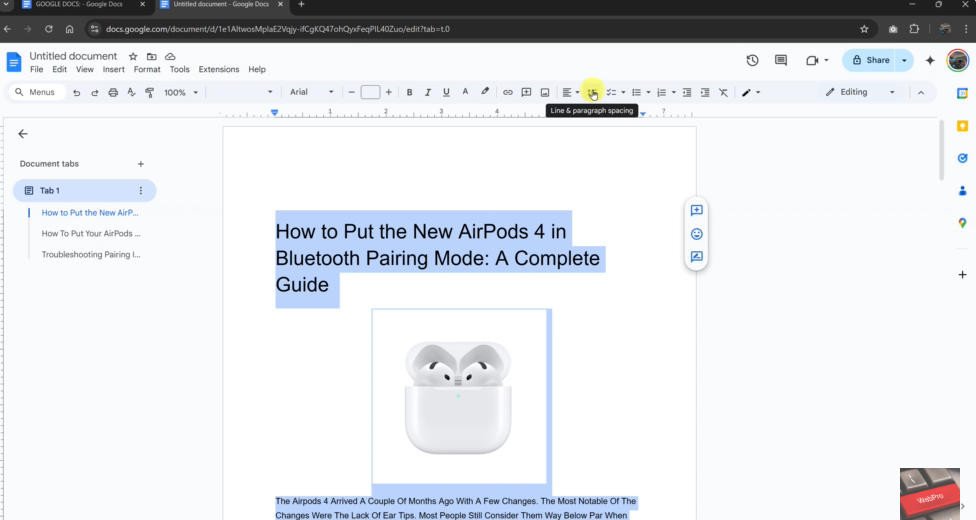This screenshot has width=976, height=520.
Task: Open numbered list options dropdown arrow
Action: point(673,92)
